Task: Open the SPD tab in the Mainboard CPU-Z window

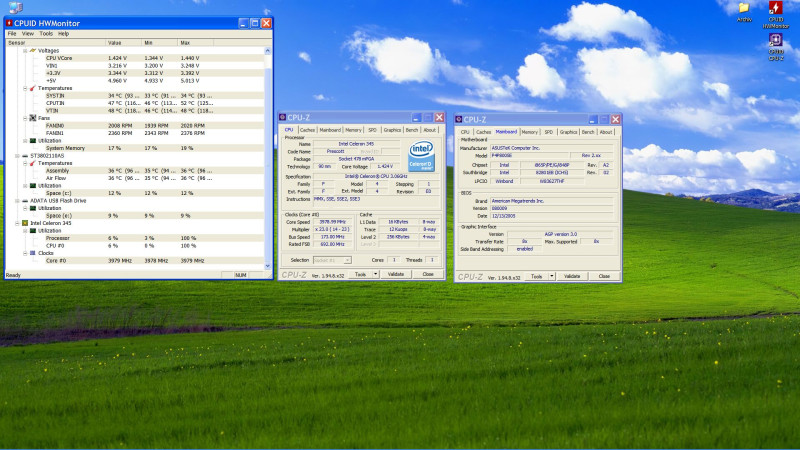Action: 548,132
